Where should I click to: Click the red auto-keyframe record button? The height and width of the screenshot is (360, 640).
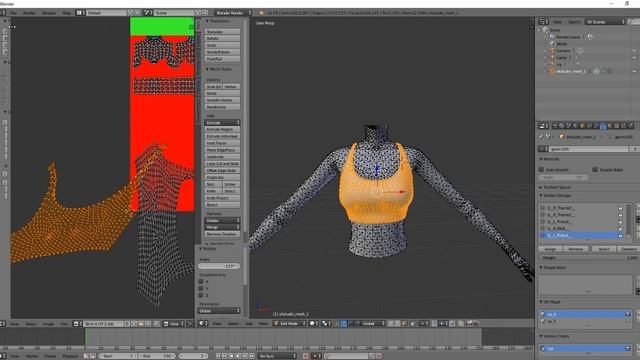click(x=306, y=356)
